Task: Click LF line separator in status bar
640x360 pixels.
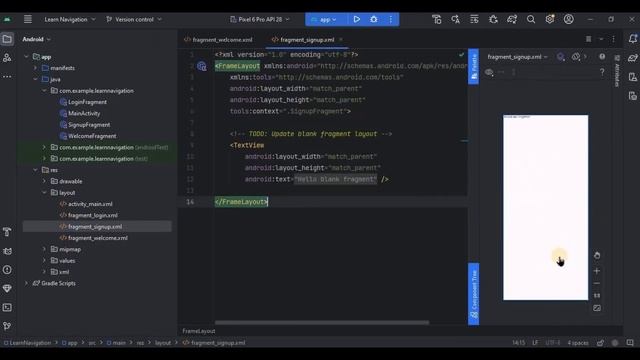Action: (535, 343)
